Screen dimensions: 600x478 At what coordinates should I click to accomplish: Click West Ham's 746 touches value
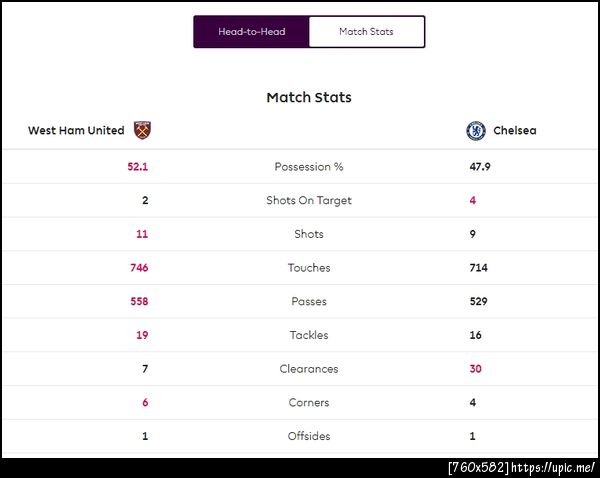click(139, 268)
